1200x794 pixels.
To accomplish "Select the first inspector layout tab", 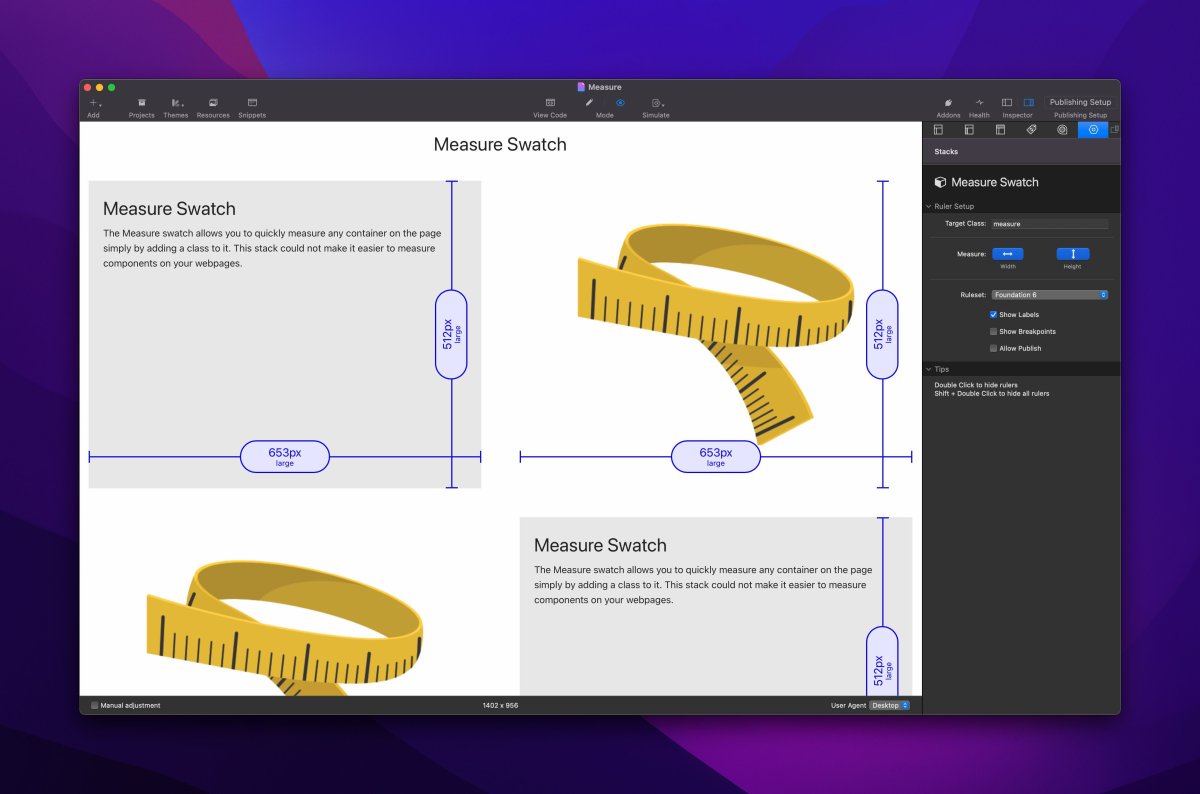I will pos(938,129).
